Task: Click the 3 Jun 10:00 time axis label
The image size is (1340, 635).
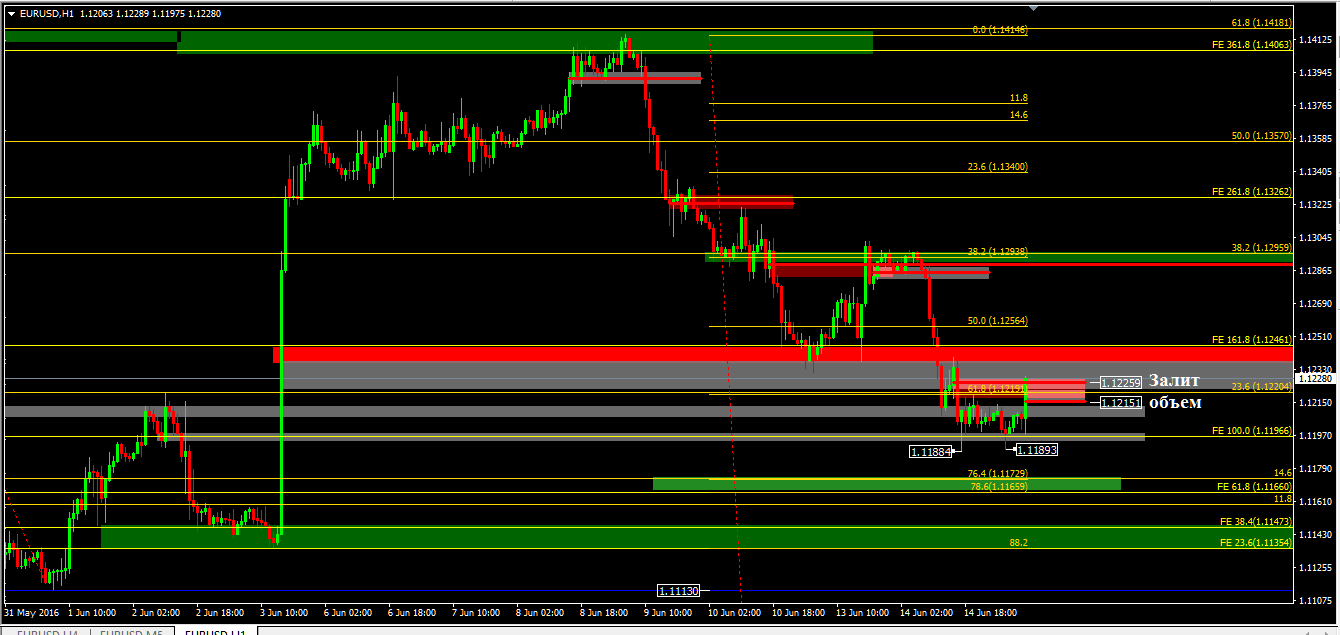Action: (x=282, y=611)
